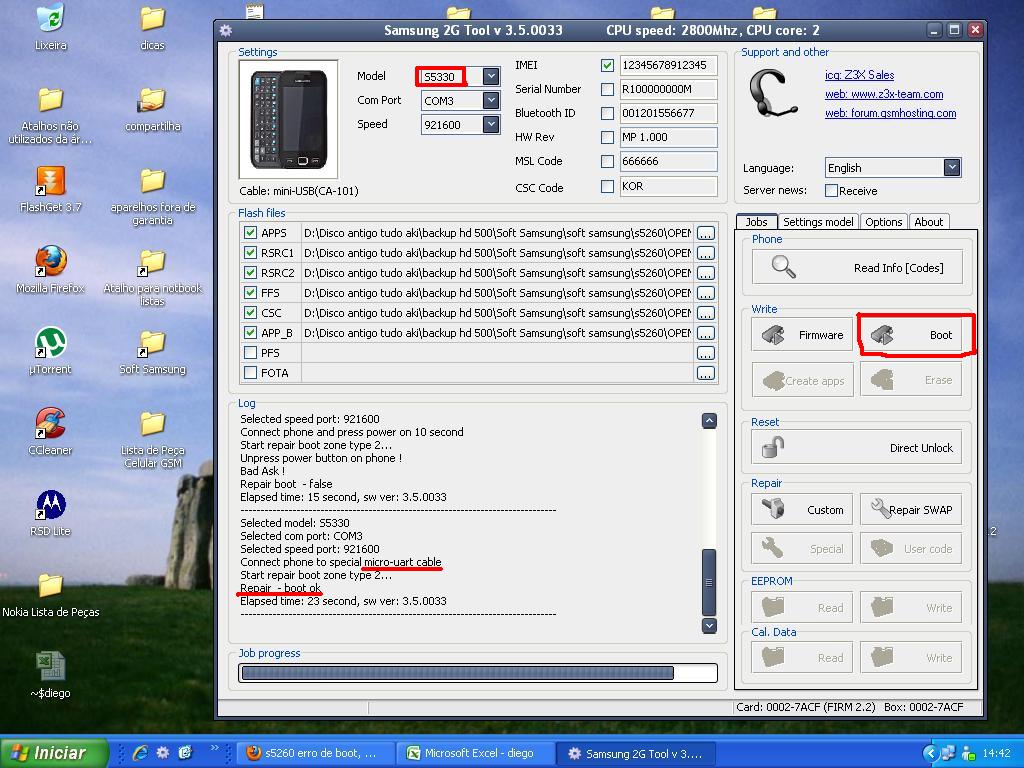The width and height of the screenshot is (1024, 768).
Task: Browse for the CSC flash file
Action: point(705,313)
